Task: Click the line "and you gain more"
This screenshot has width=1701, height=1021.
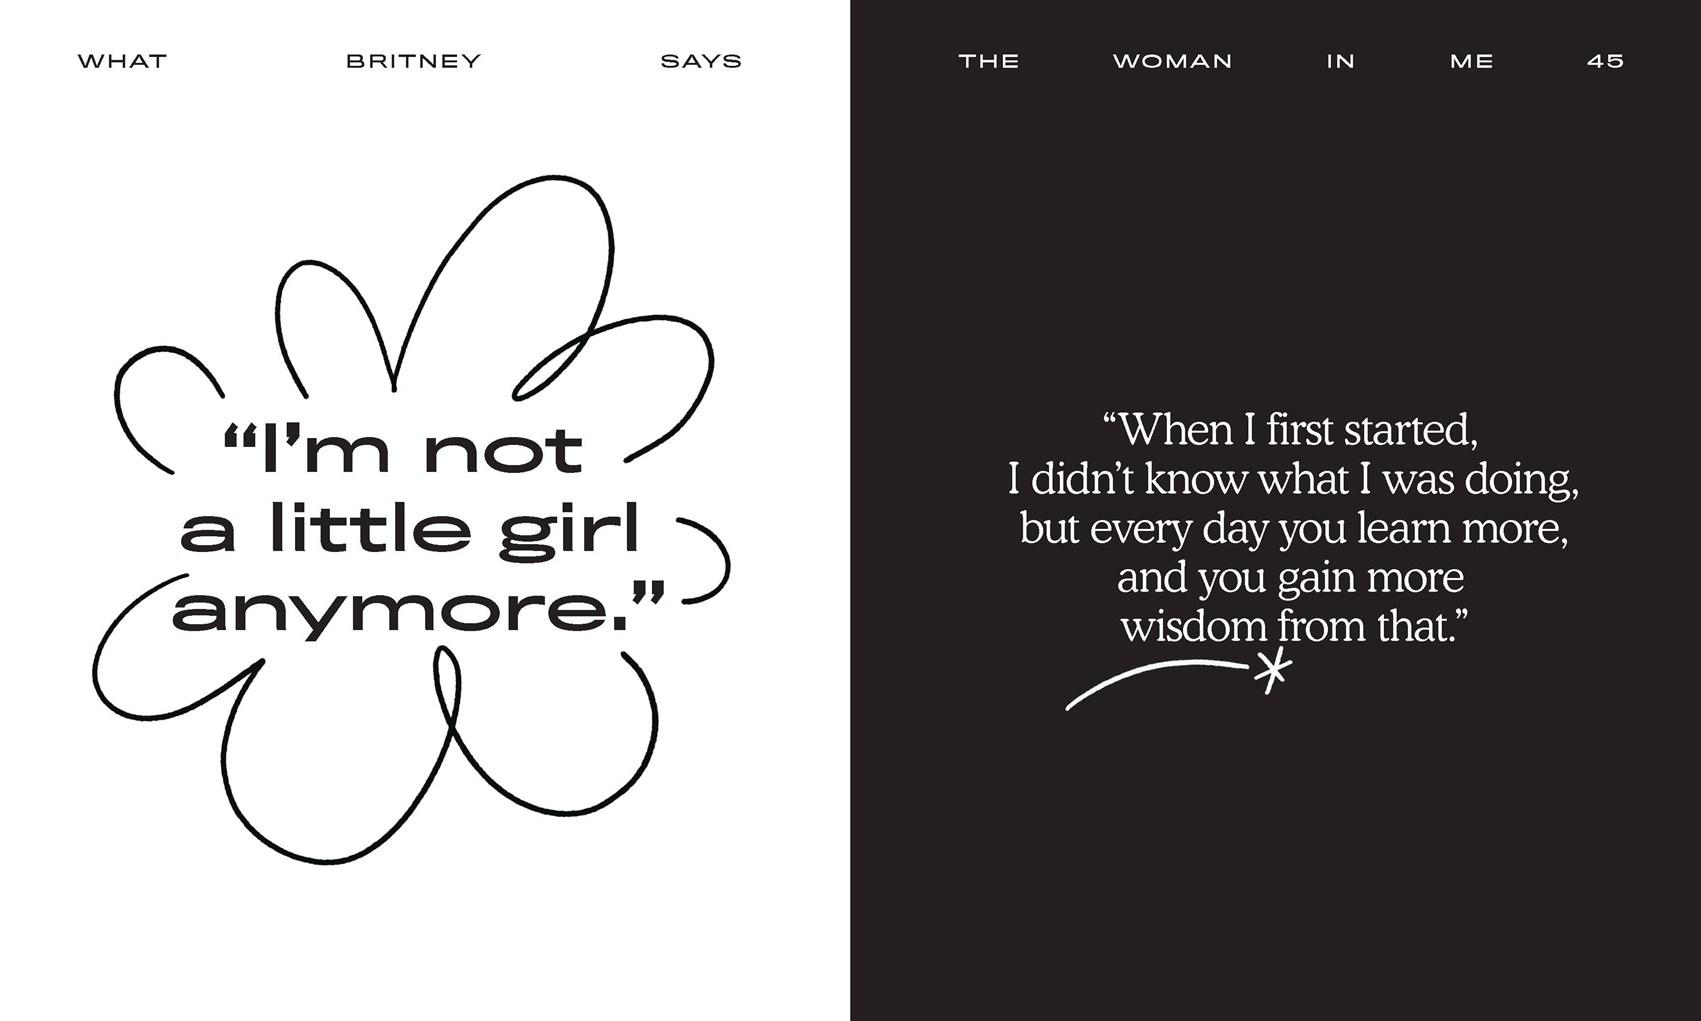Action: tap(1290, 577)
